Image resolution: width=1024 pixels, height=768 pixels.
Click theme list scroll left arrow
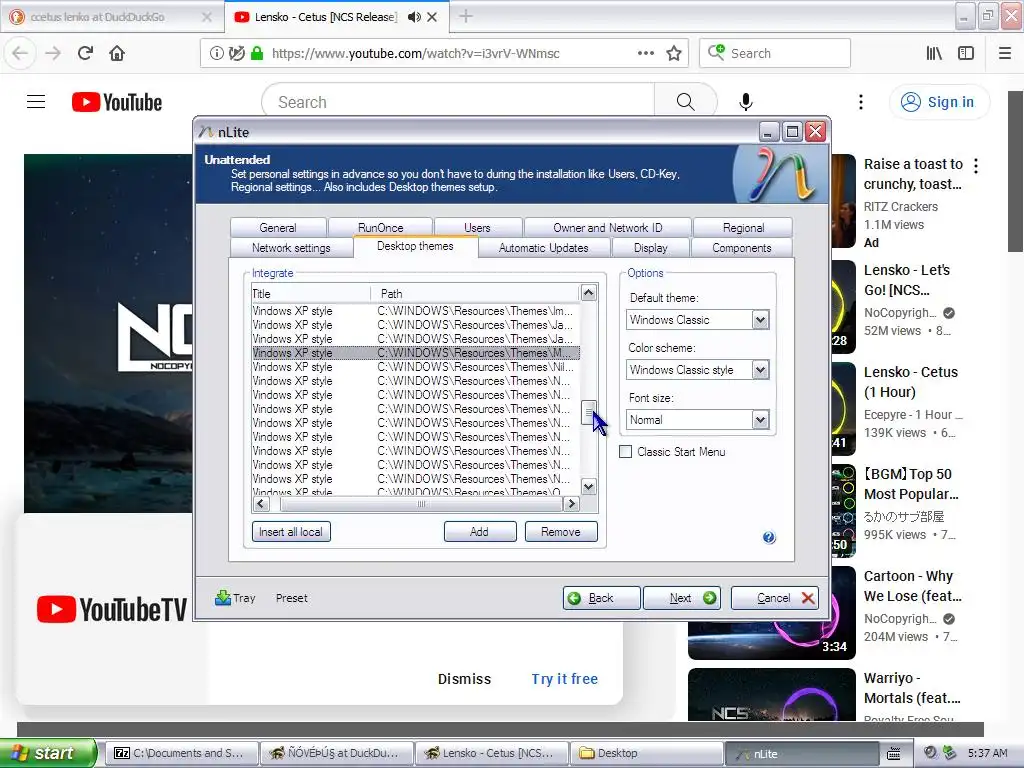point(261,504)
